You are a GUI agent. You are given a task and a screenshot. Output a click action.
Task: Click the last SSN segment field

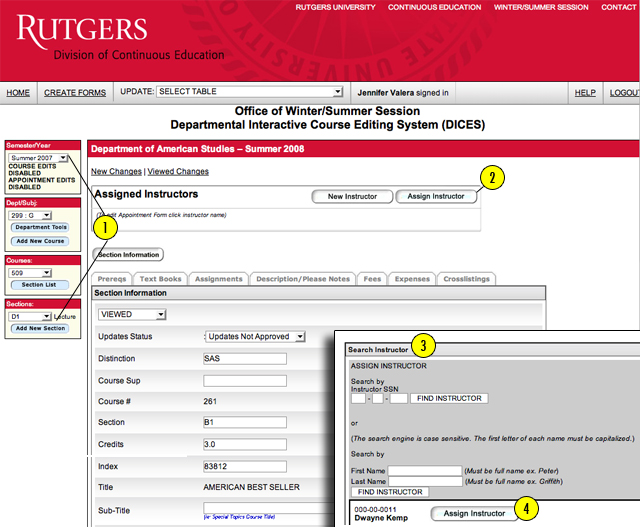(399, 398)
